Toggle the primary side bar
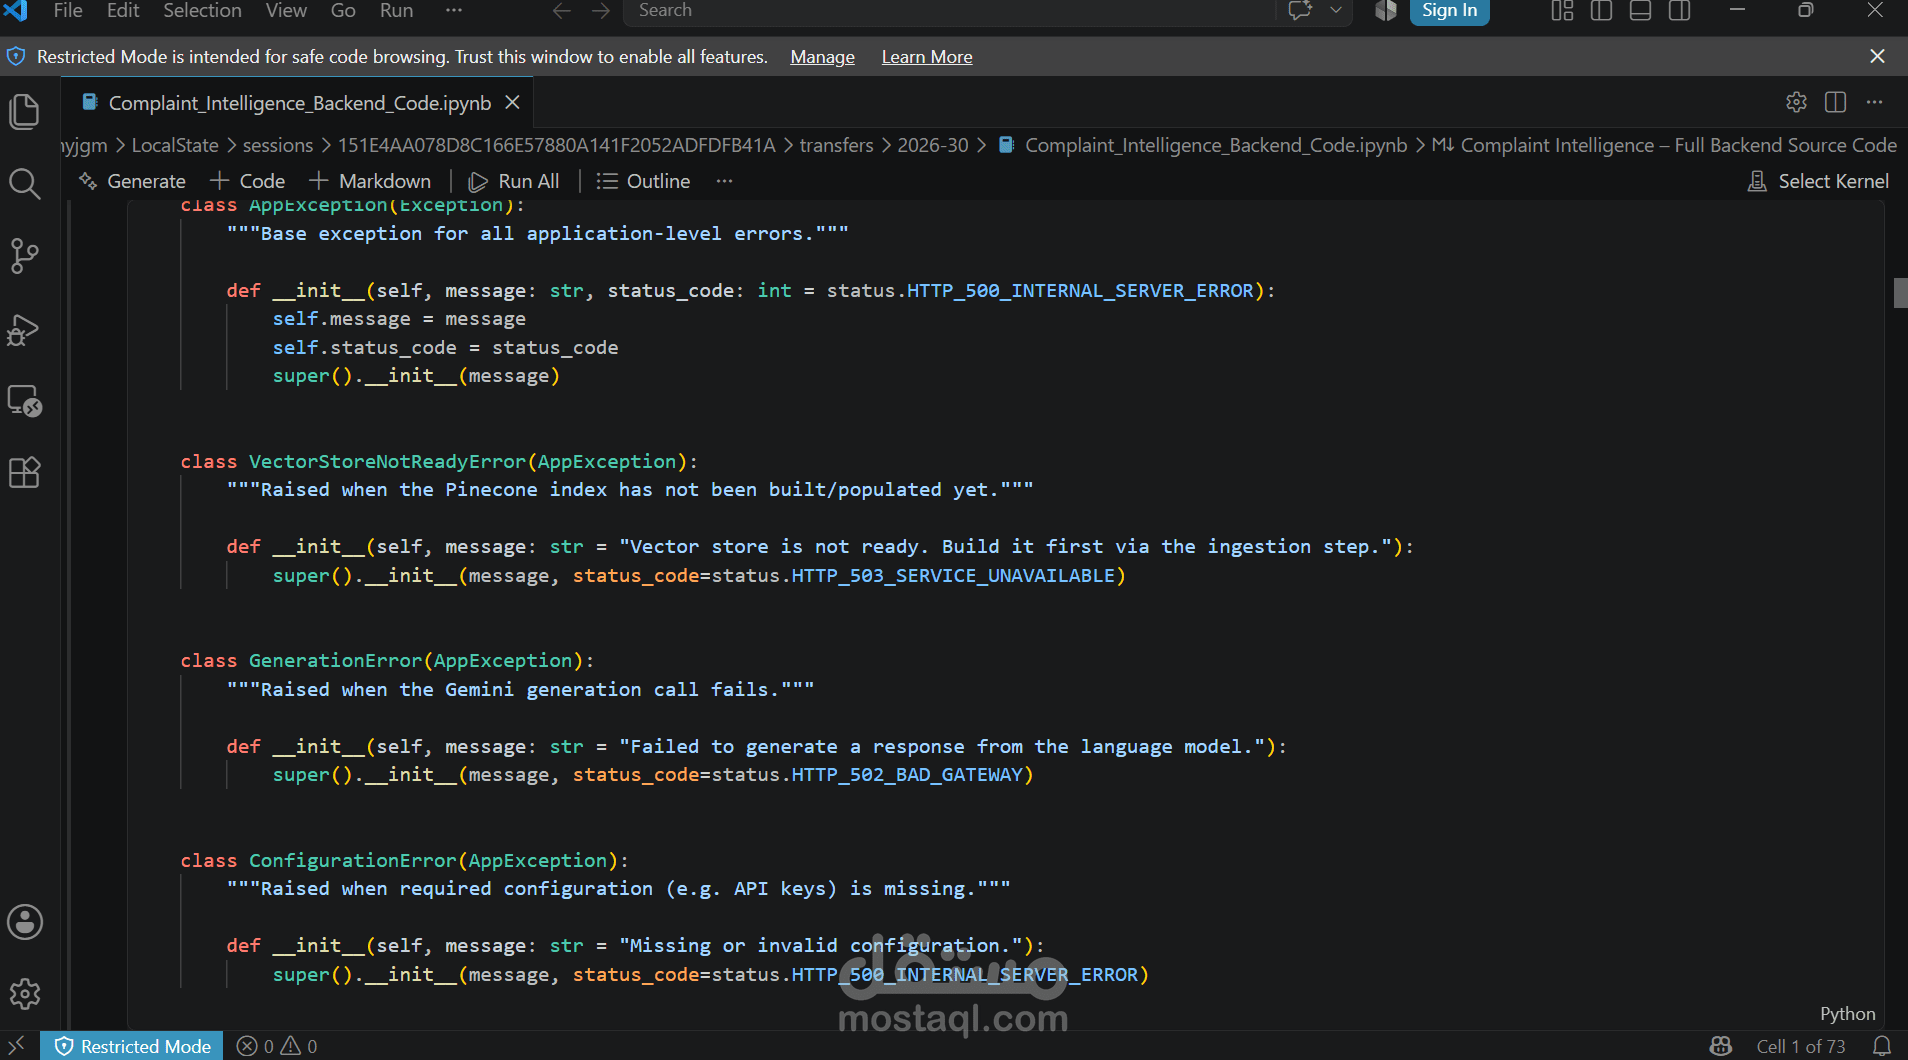 coord(1601,10)
